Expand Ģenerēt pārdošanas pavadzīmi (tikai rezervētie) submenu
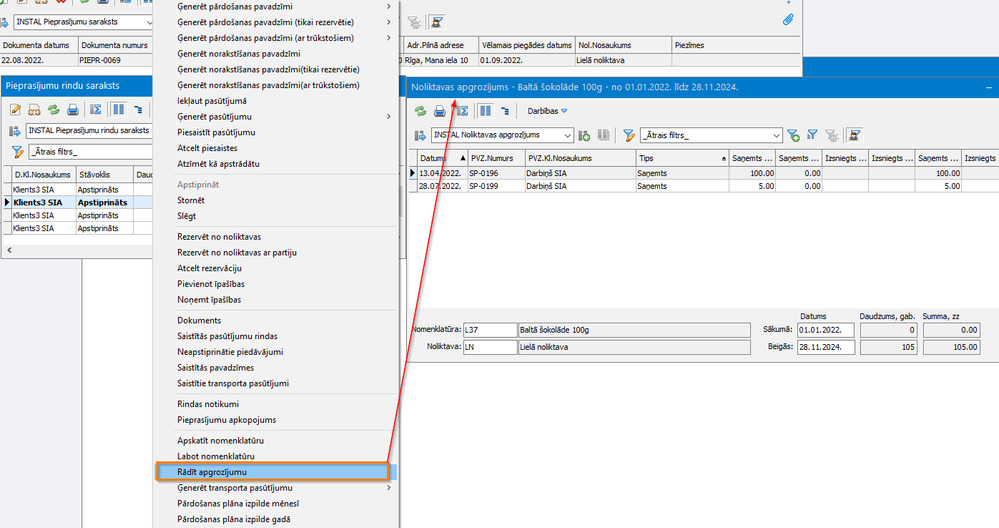 pos(389,22)
